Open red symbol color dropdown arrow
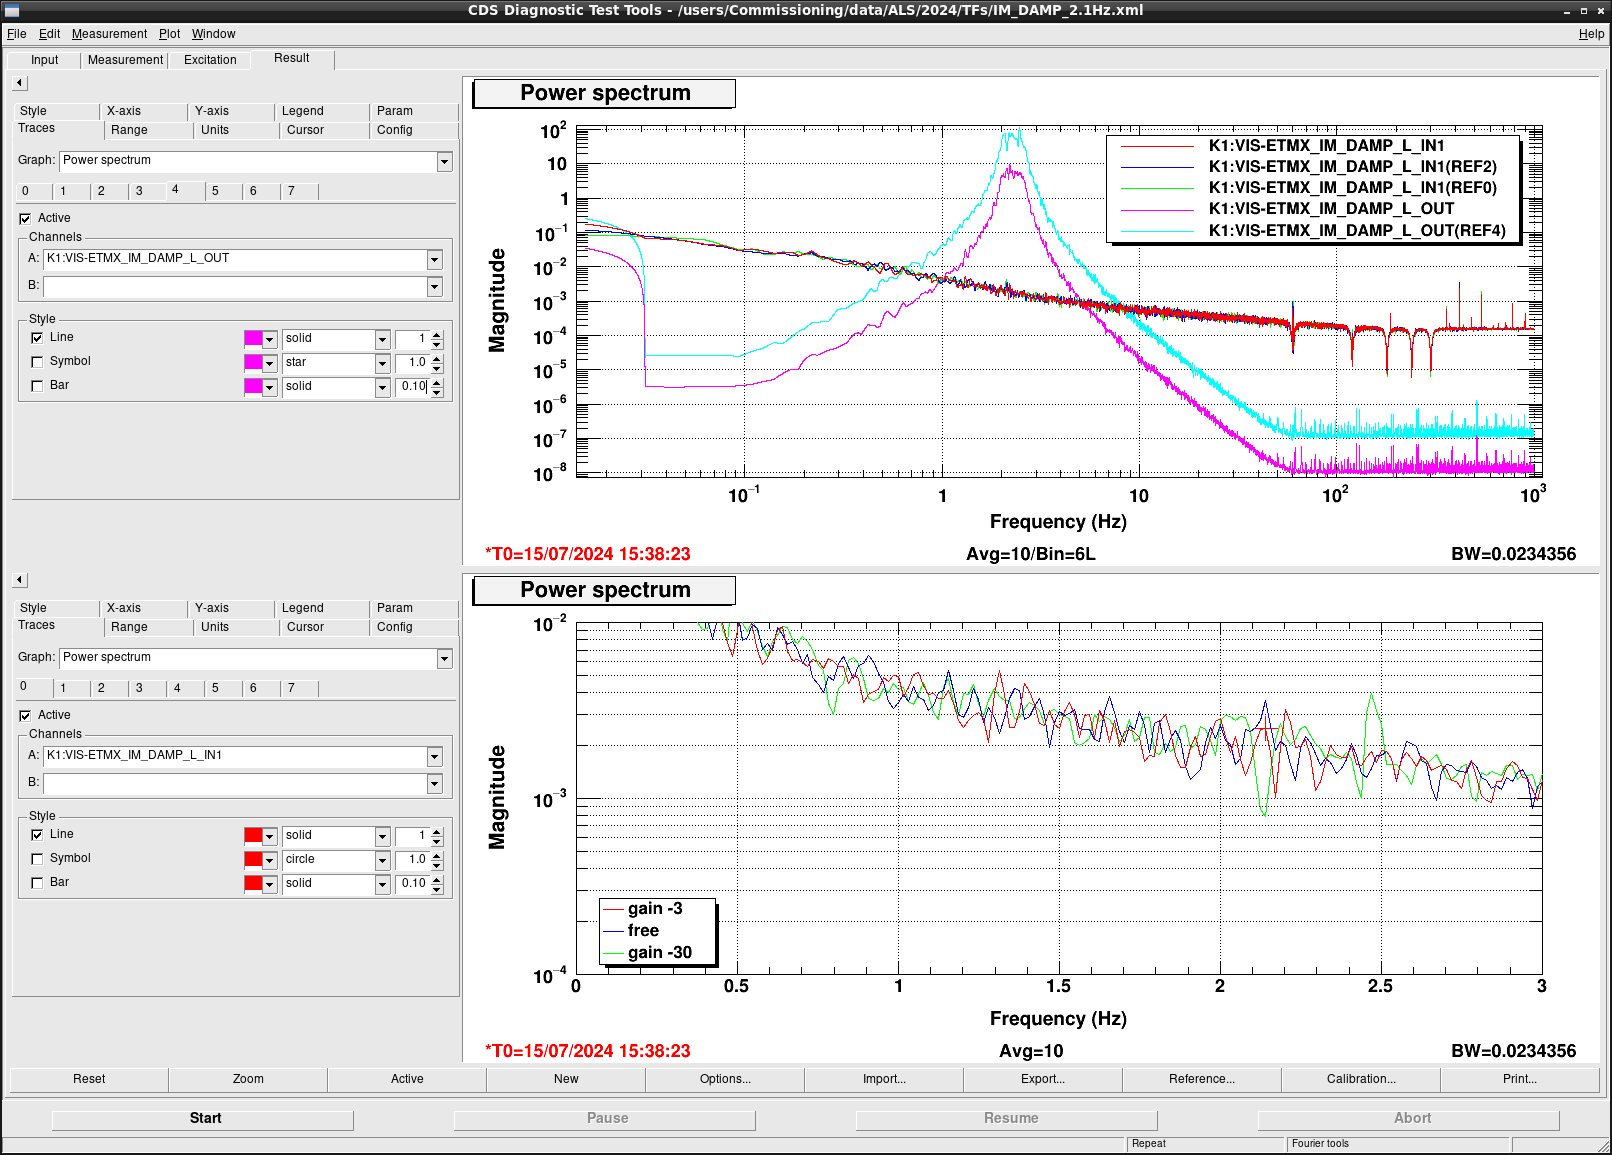Viewport: 1612px width, 1155px height. pyautogui.click(x=269, y=860)
